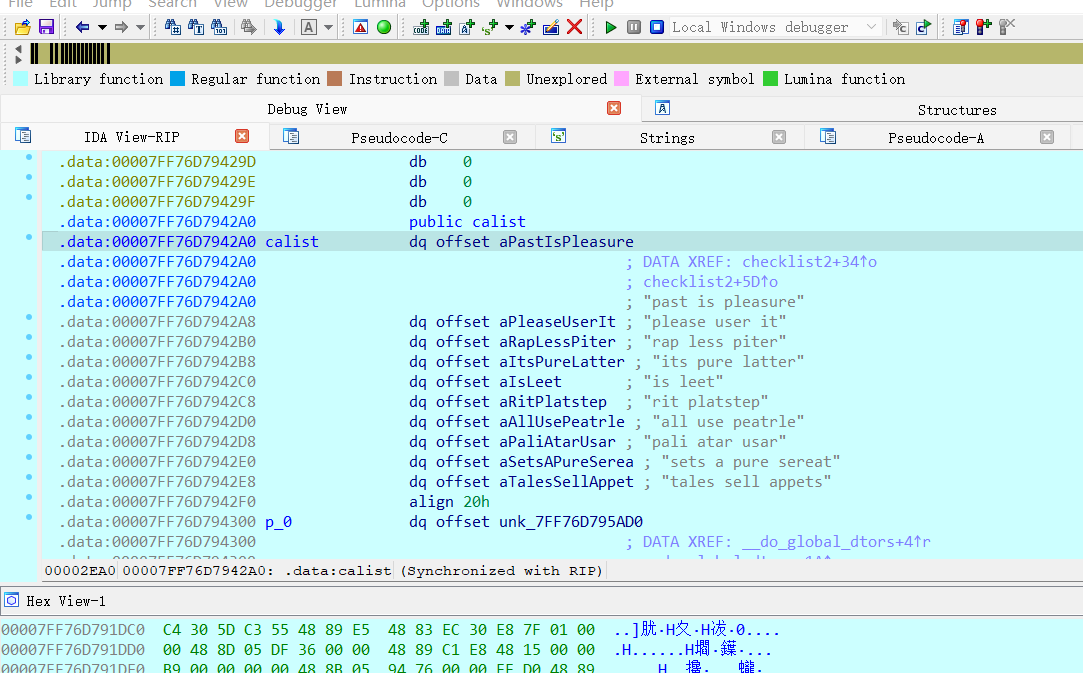The image size is (1083, 673).
Task: Switch to the Pseudocode-C tab
Action: pyautogui.click(x=399, y=138)
